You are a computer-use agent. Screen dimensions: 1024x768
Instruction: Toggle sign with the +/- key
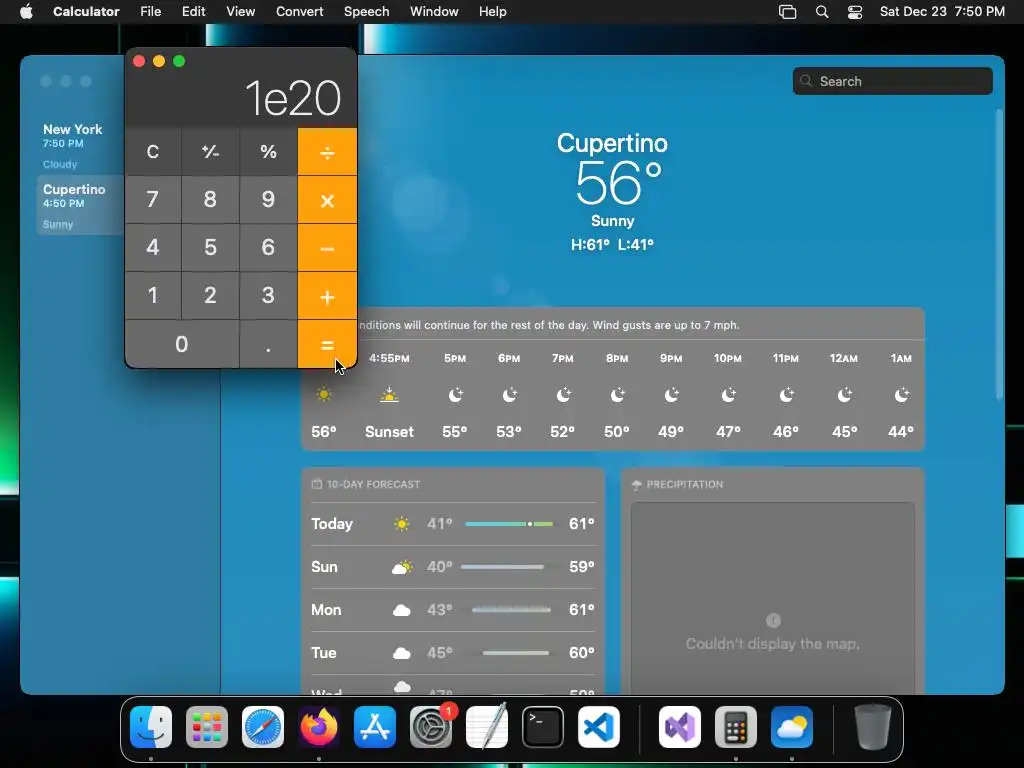pos(210,152)
